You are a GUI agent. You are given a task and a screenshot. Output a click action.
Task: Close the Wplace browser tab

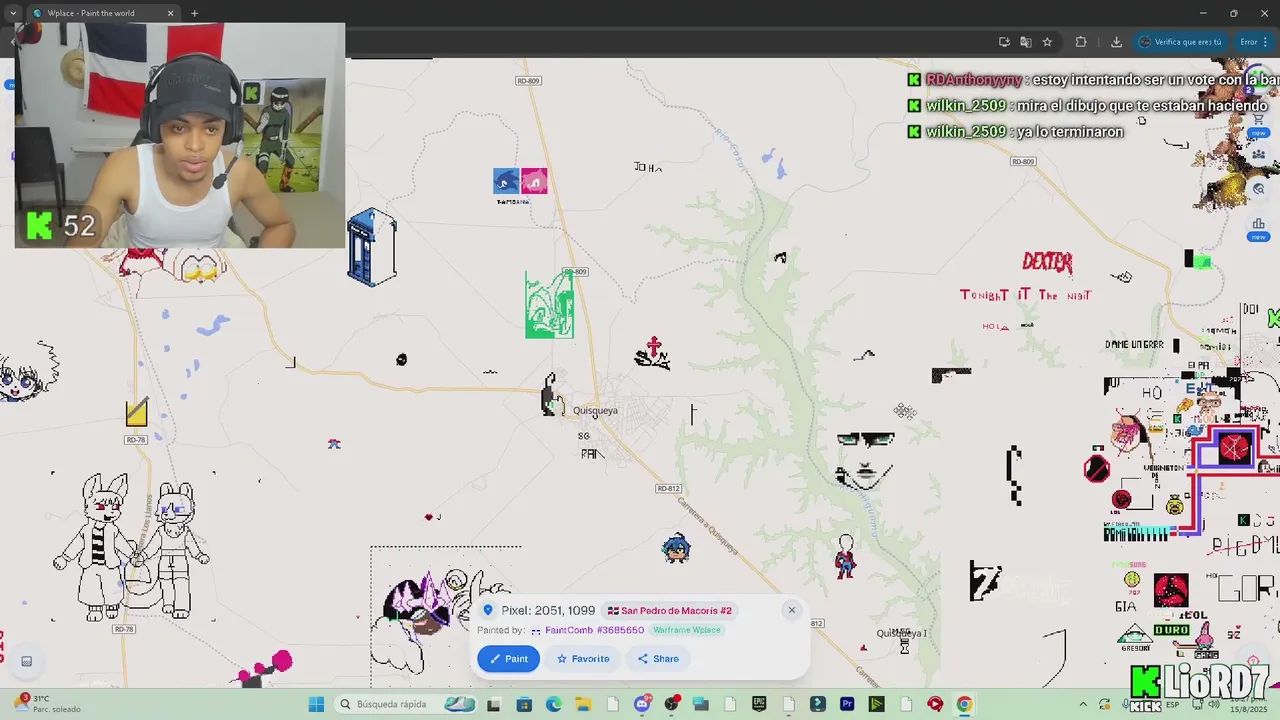tap(170, 13)
